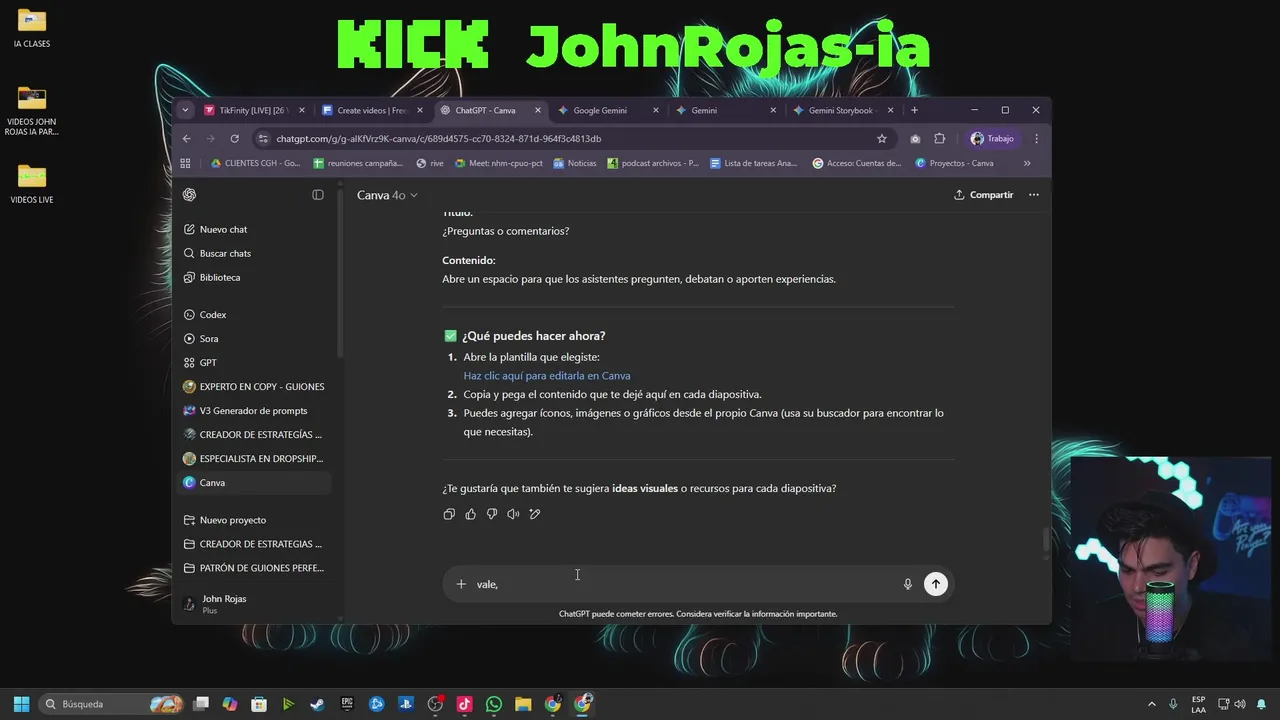Open the GPT explorer item in the sidebar
This screenshot has width=1280, height=720.
pyautogui.click(x=208, y=363)
